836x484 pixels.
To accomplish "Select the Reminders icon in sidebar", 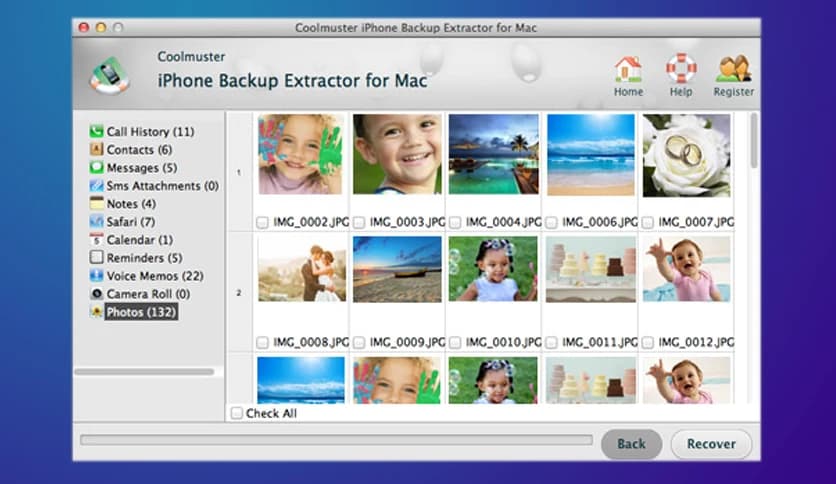I will (x=97, y=257).
